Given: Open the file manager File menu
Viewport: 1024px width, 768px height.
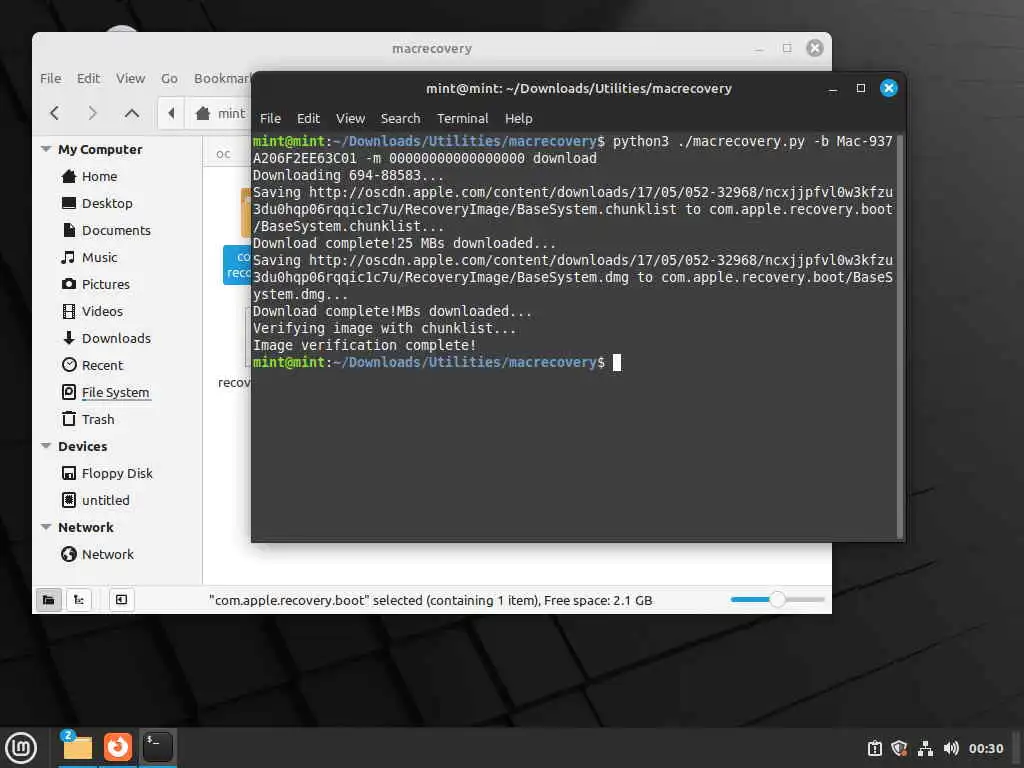Looking at the screenshot, I should [50, 78].
